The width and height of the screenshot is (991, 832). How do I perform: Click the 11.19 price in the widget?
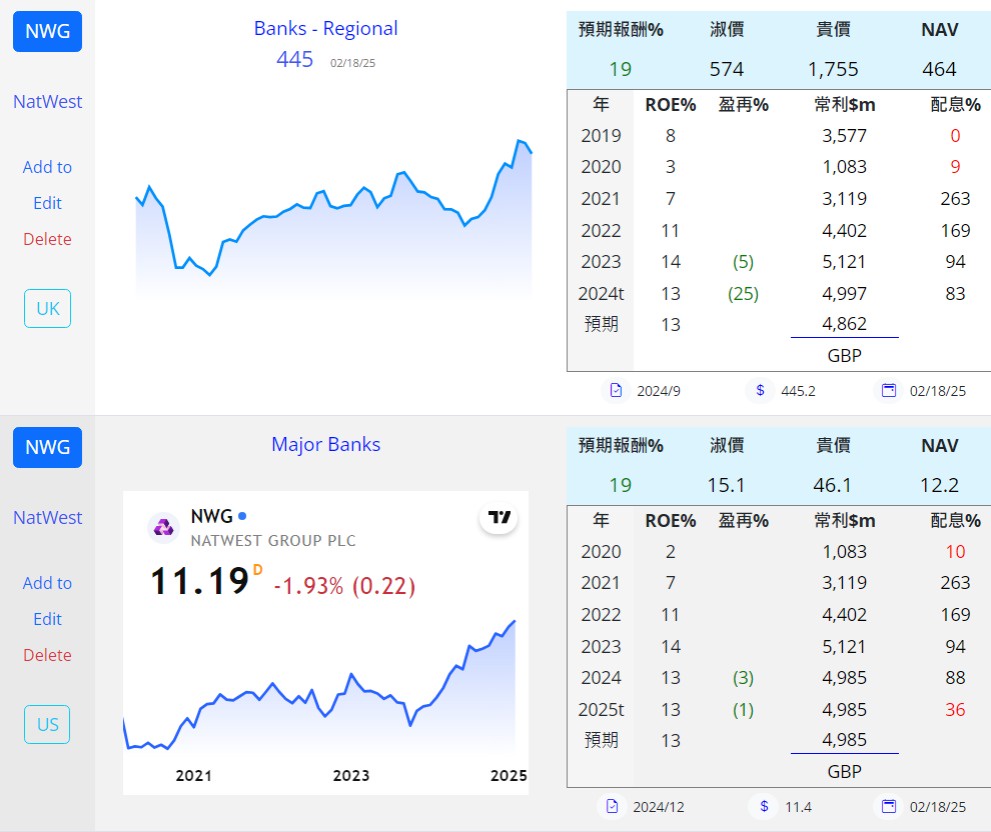pyautogui.click(x=199, y=581)
